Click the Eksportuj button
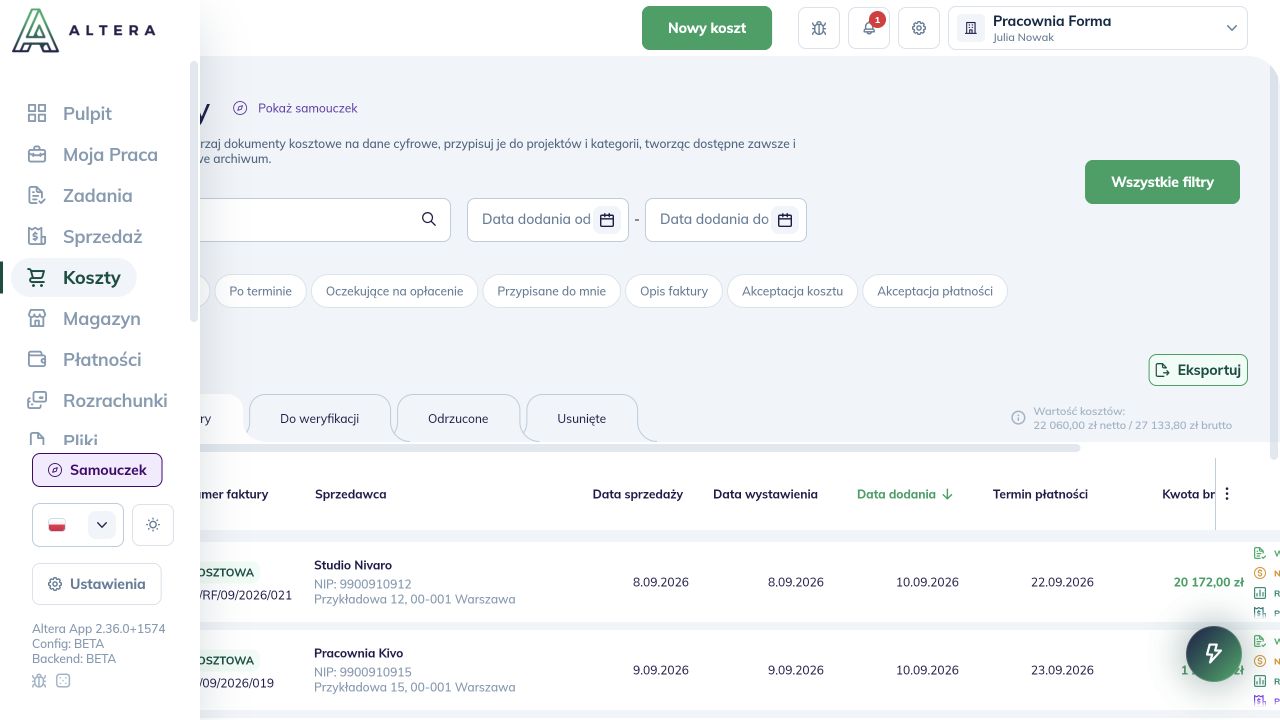Screen dimensions: 1280x720 pyautogui.click(x=1198, y=370)
